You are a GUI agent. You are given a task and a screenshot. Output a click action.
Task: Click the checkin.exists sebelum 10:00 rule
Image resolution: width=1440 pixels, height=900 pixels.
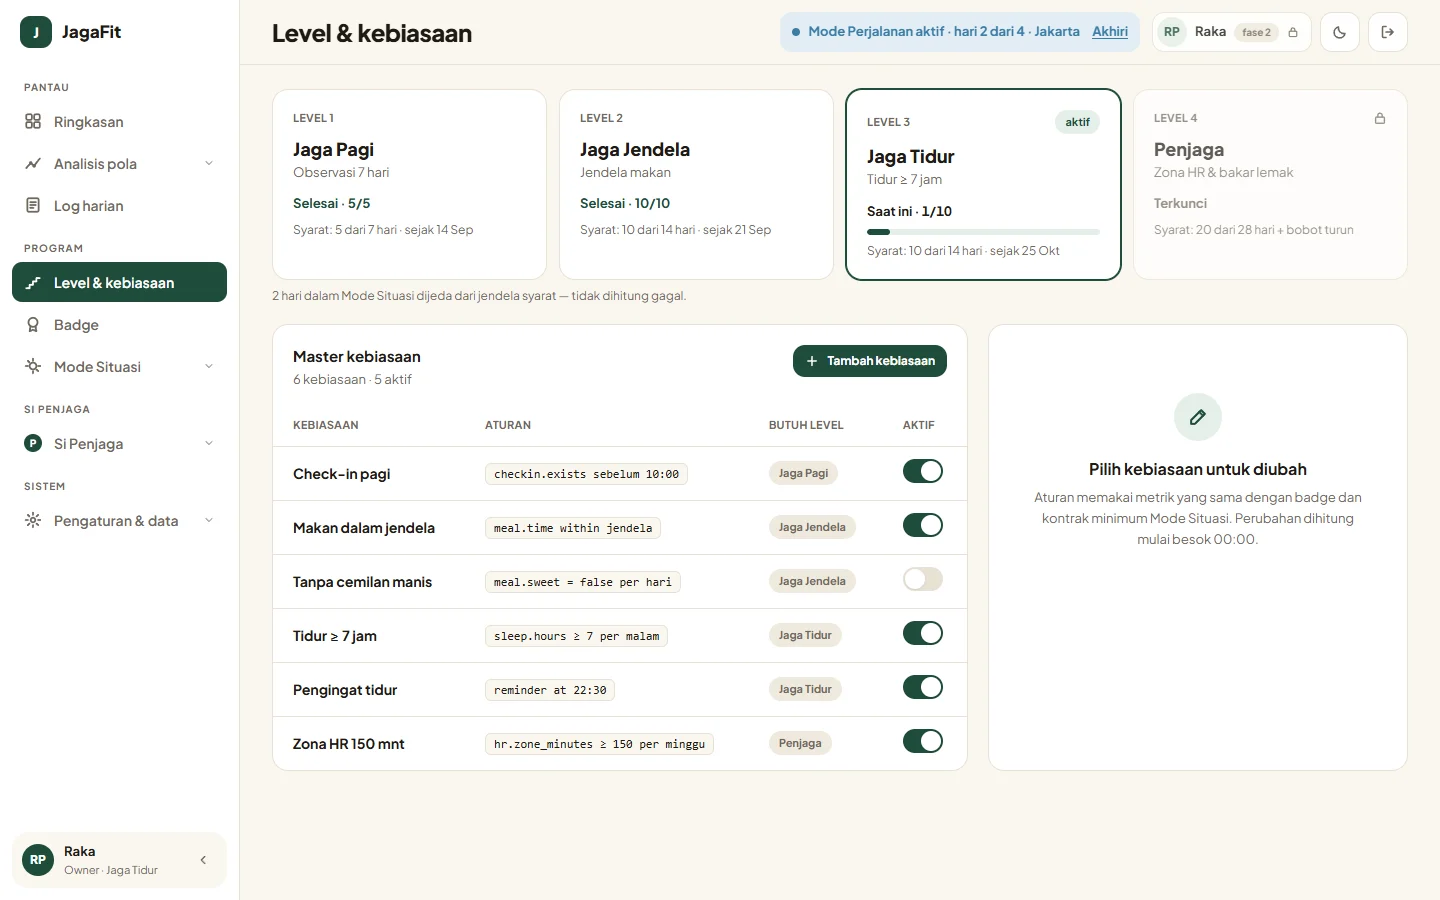(x=586, y=475)
